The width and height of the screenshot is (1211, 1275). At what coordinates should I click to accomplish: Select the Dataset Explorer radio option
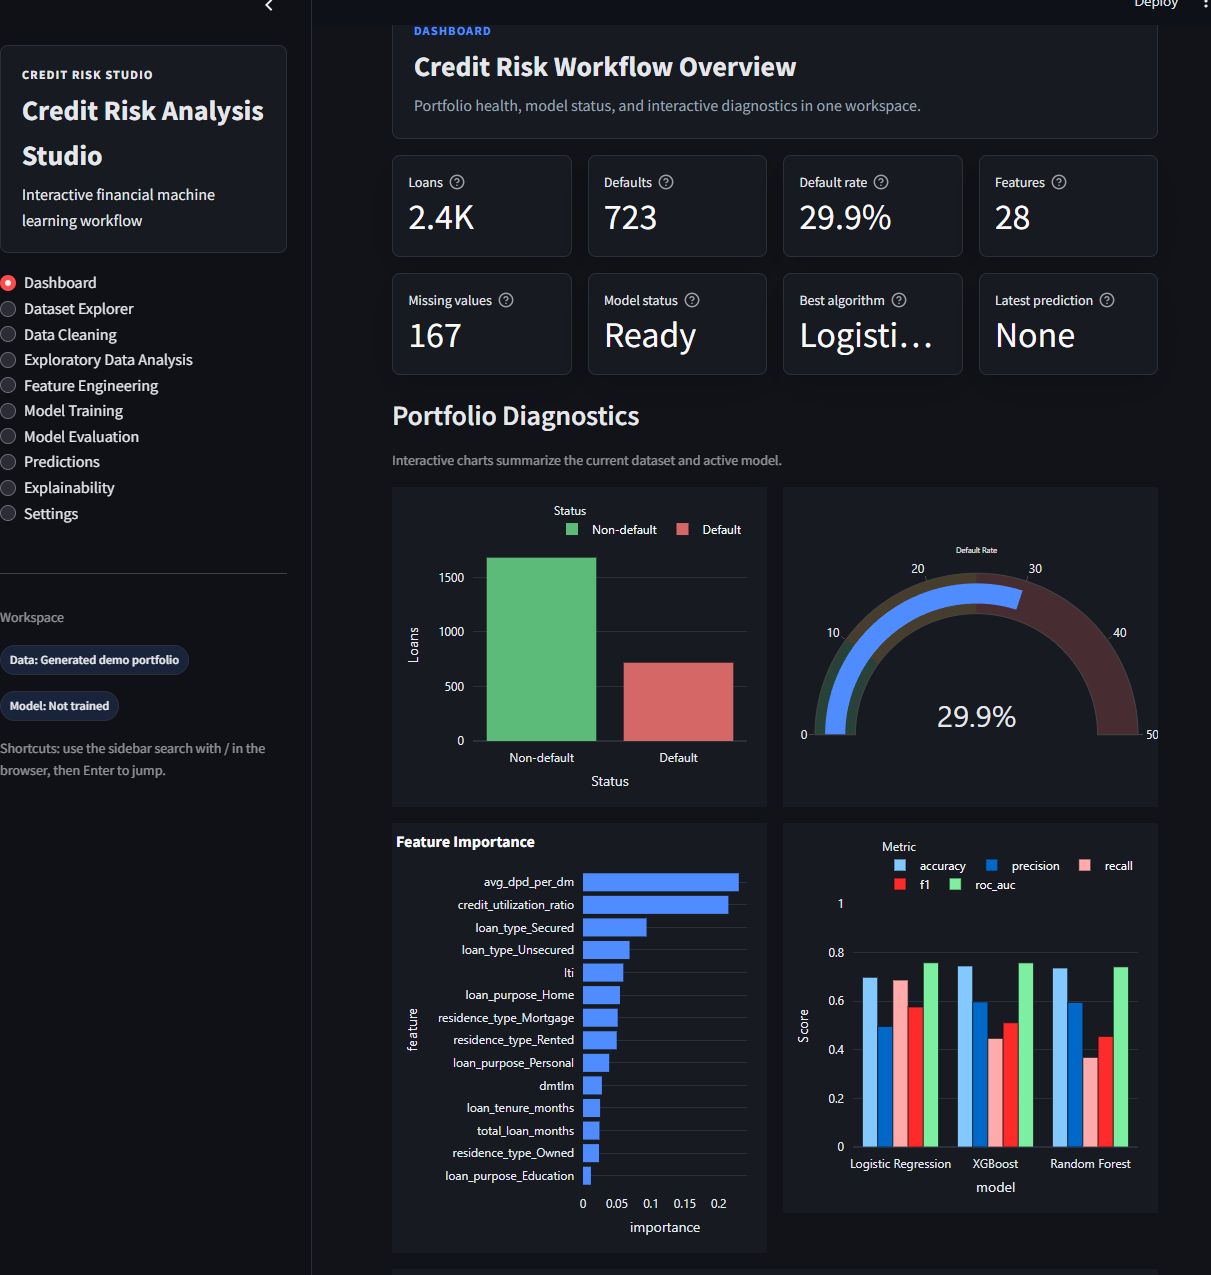point(67,309)
